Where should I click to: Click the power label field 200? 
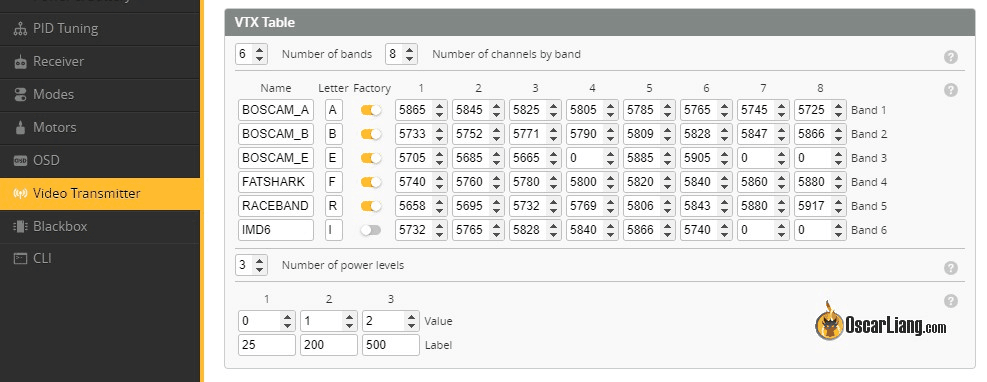coord(329,345)
